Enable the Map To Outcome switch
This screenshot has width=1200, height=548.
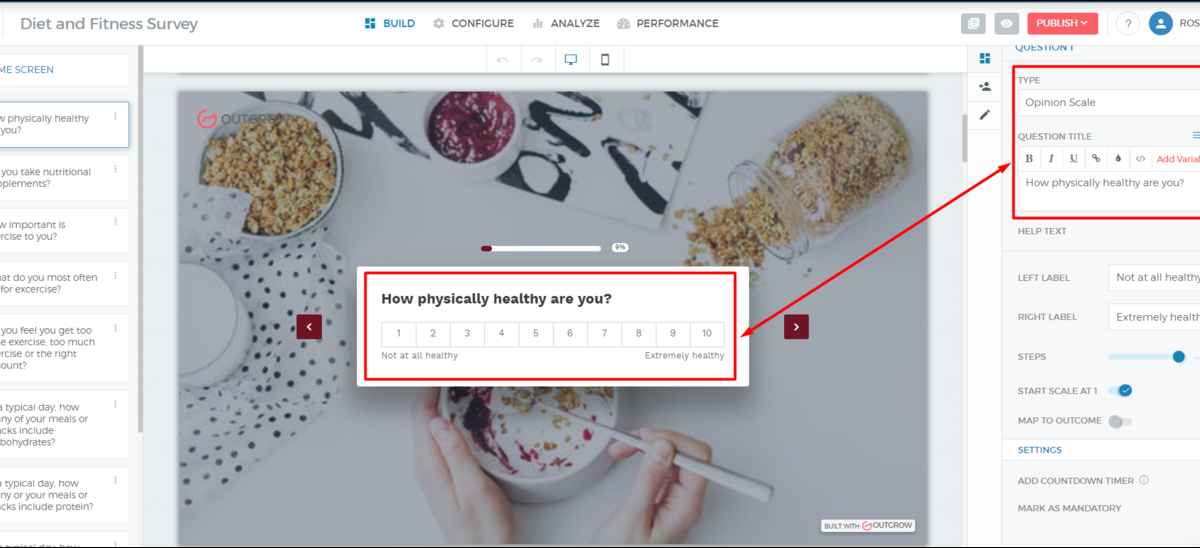pos(1120,421)
